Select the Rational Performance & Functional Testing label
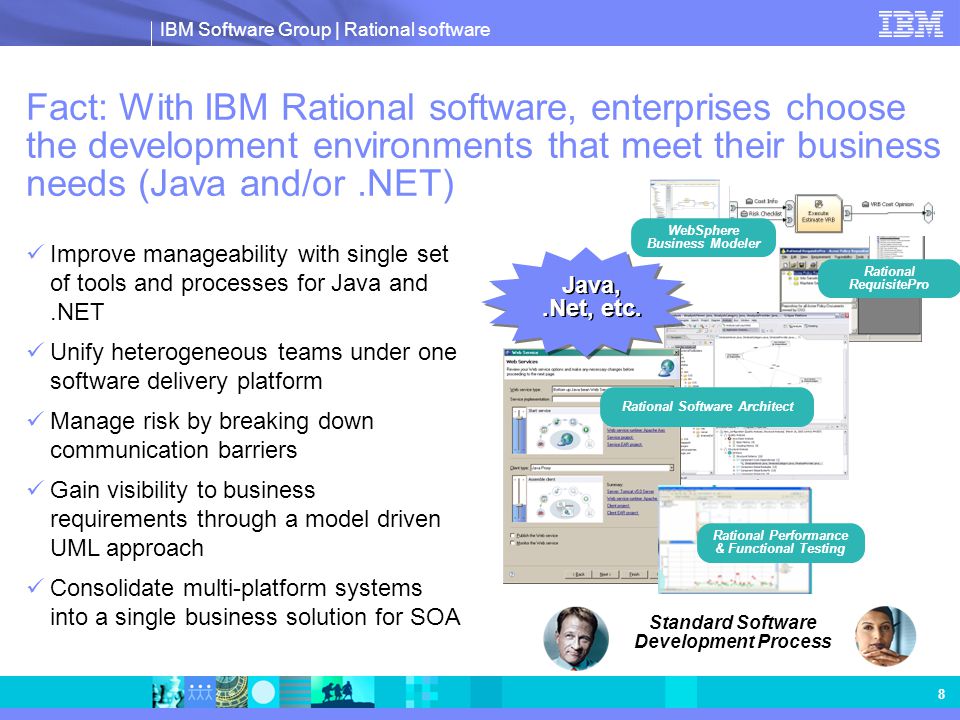This screenshot has width=960, height=720. [781, 542]
